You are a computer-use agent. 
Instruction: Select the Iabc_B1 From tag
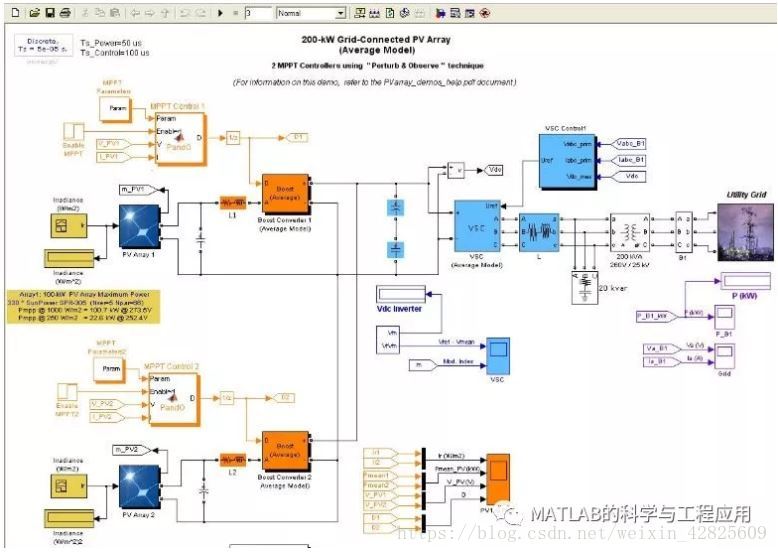click(628, 160)
